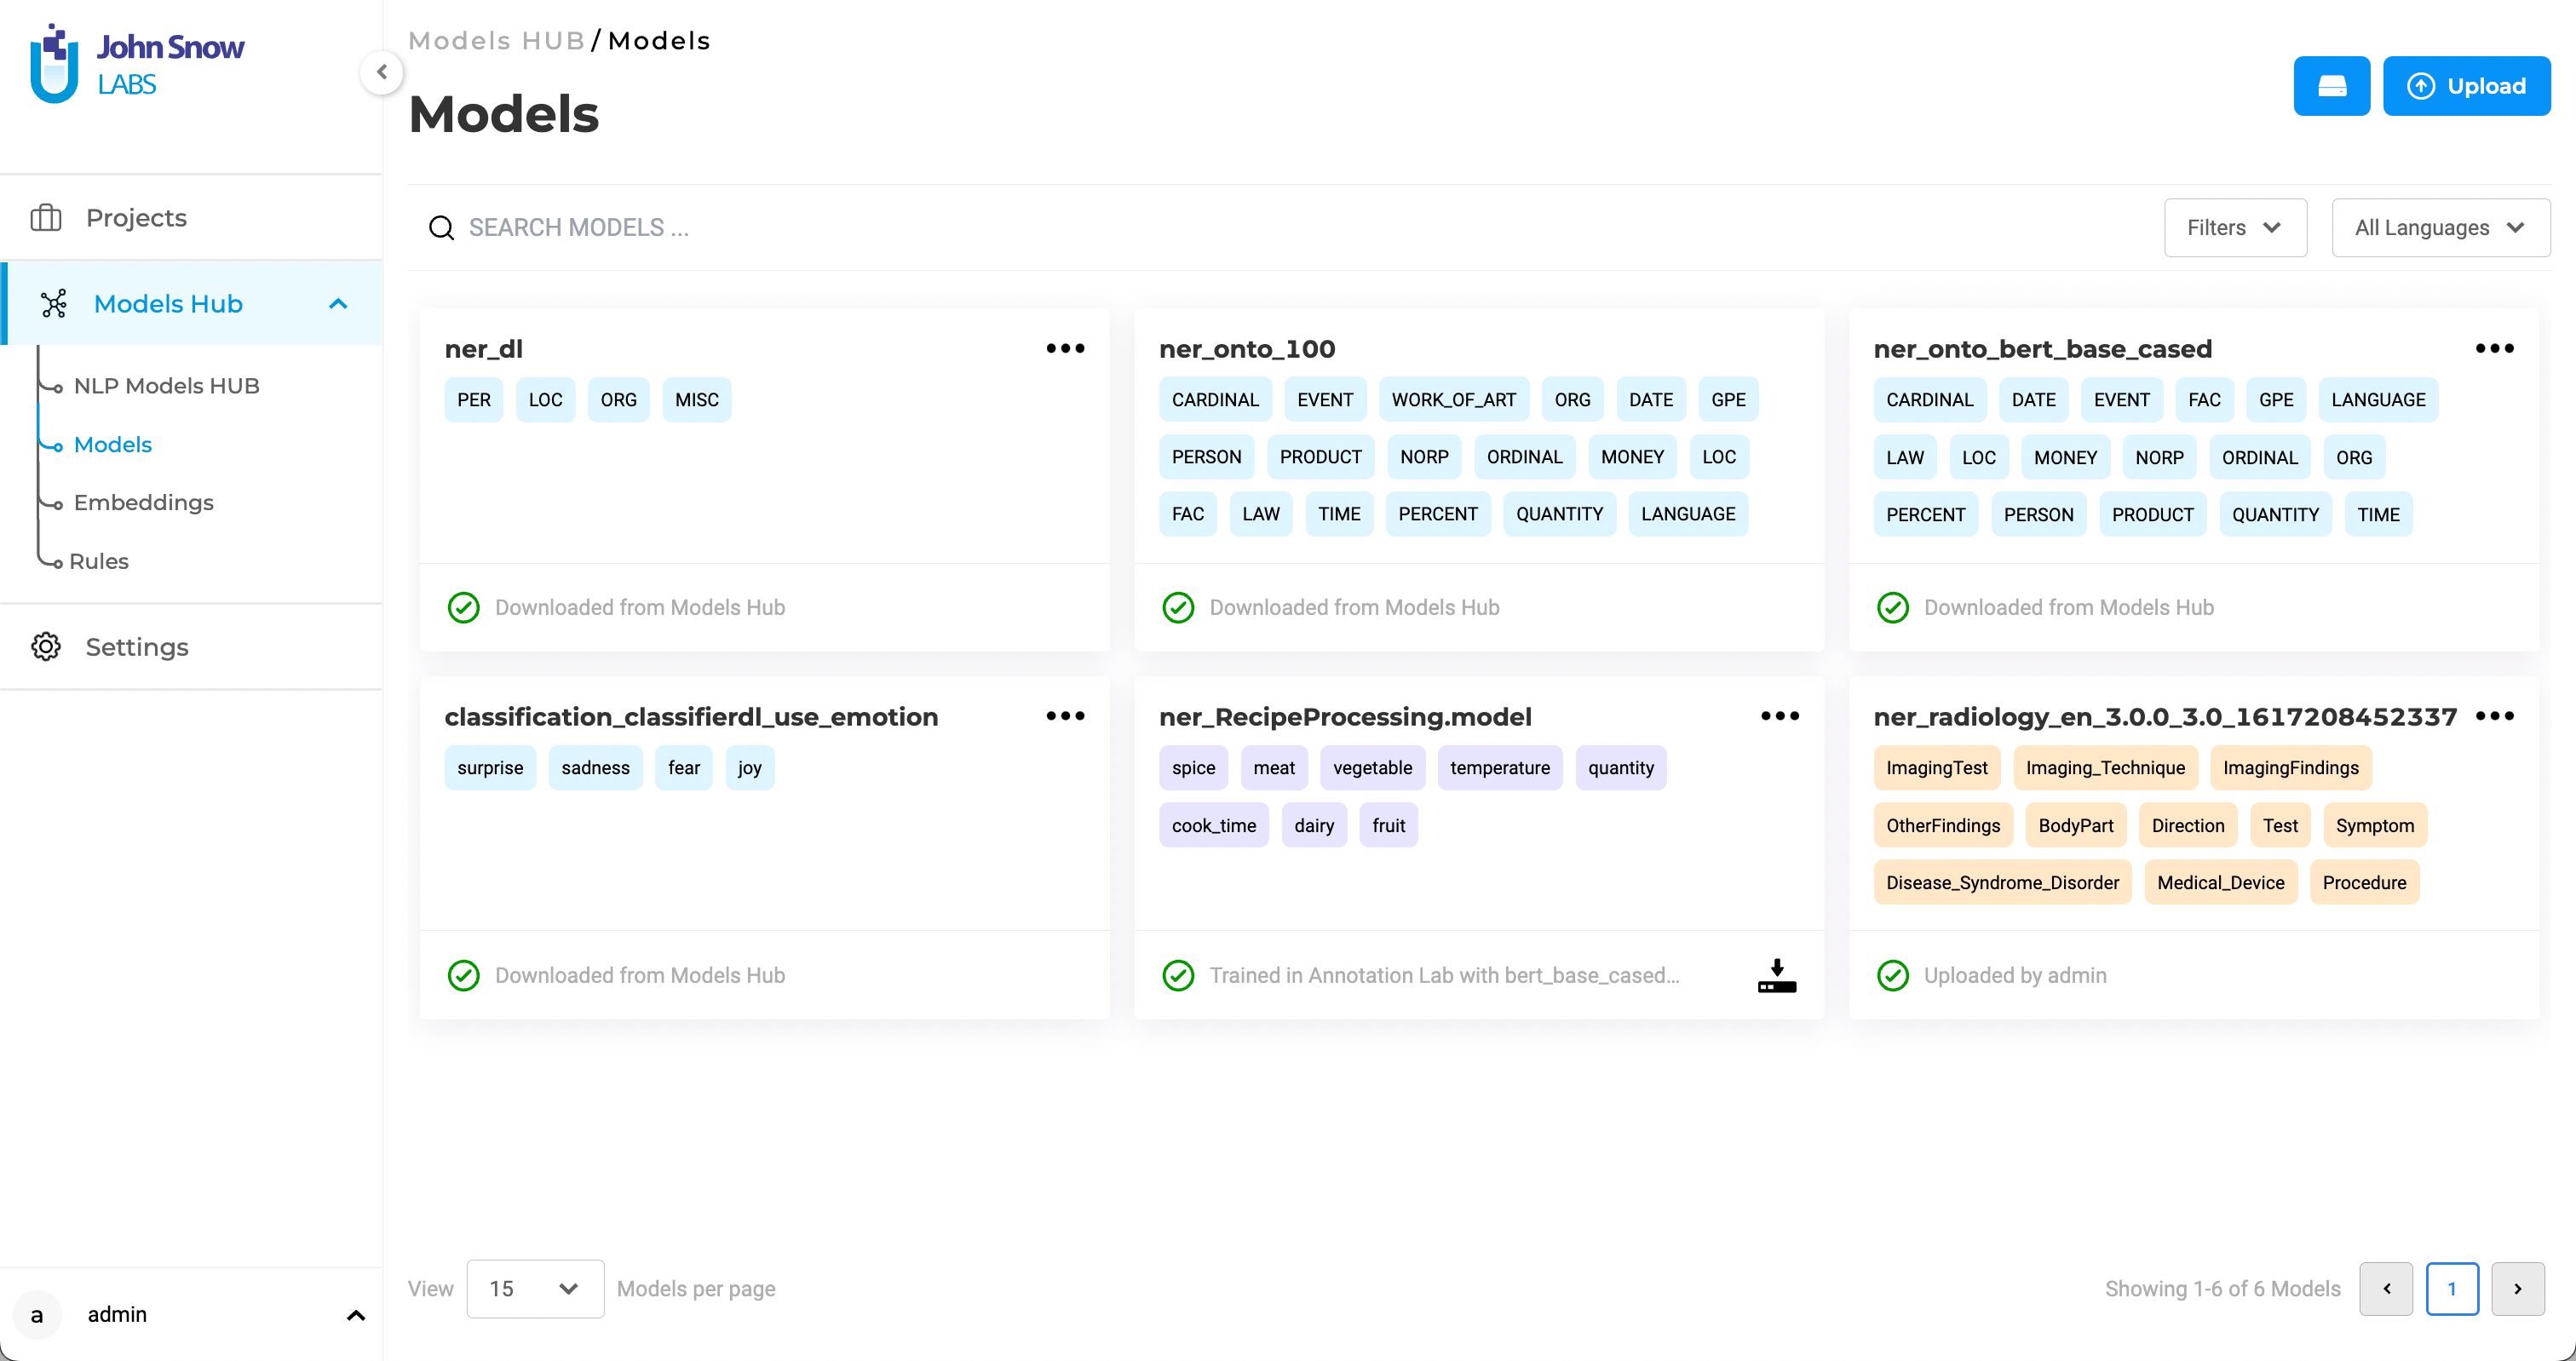Screen dimensions: 2576x1361
Task: Click the Disease_Syndrome_Disorder label tag
Action: coord(2002,883)
